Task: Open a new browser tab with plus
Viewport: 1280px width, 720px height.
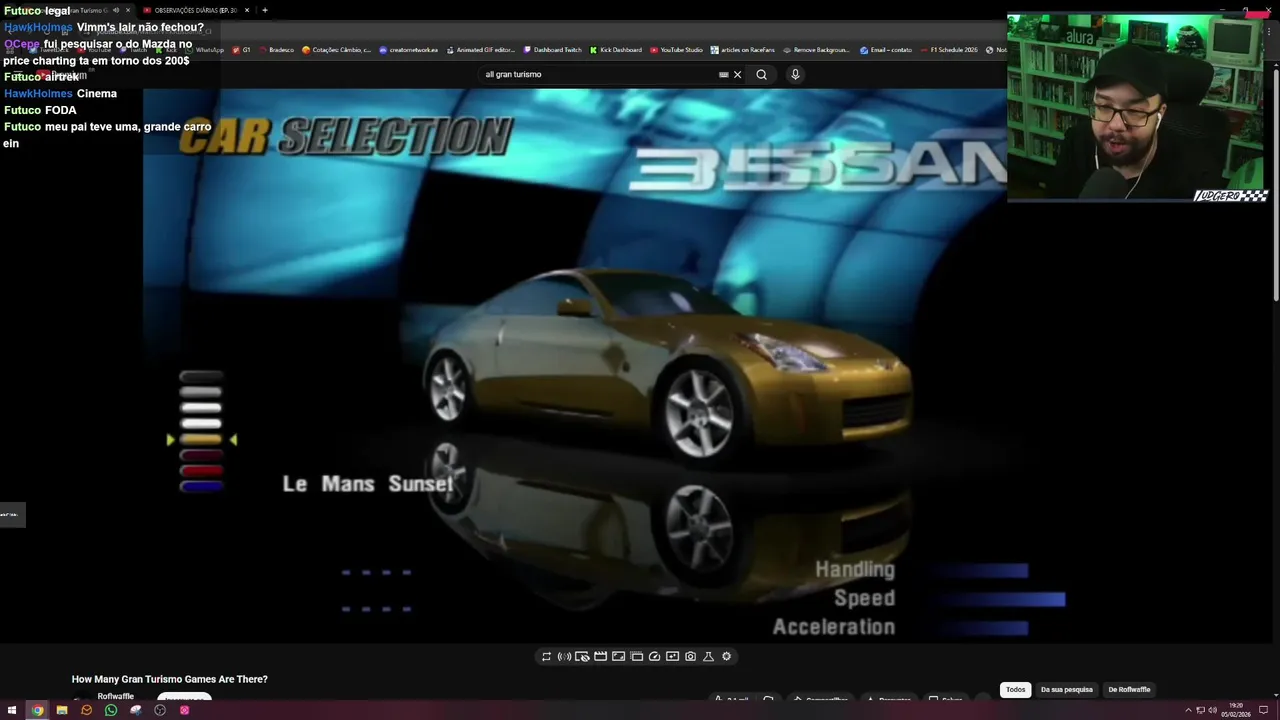Action: pyautogui.click(x=265, y=10)
